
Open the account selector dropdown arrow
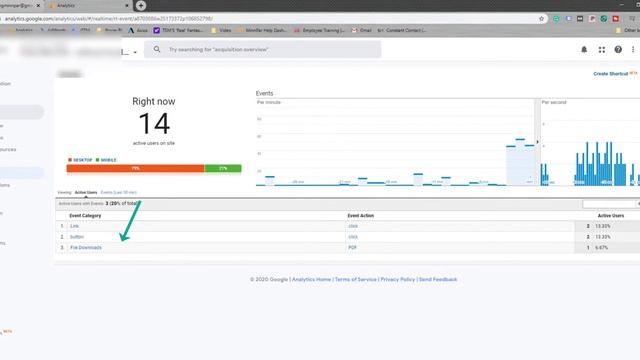coord(135,52)
